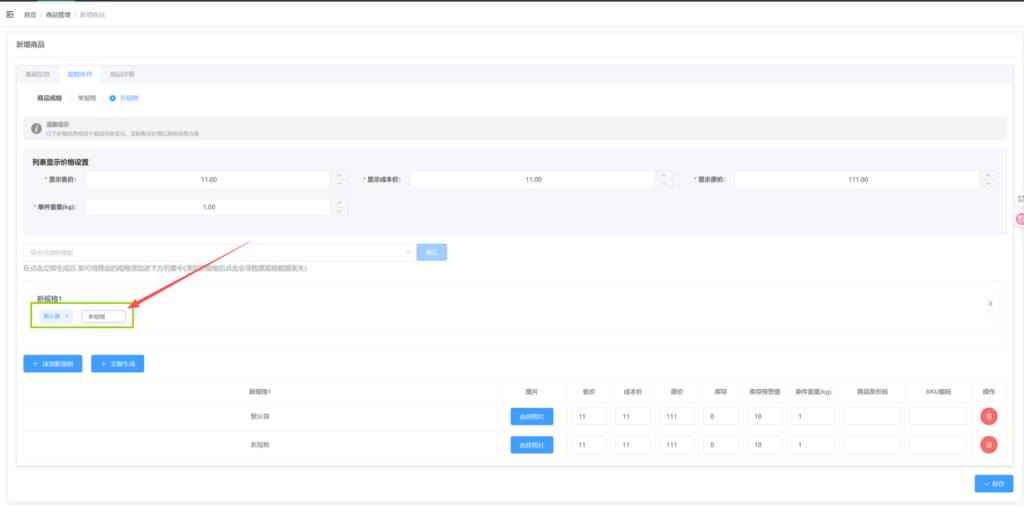This screenshot has width=1024, height=520.
Task: Switch to the 商品详情 tab
Action: coord(122,74)
